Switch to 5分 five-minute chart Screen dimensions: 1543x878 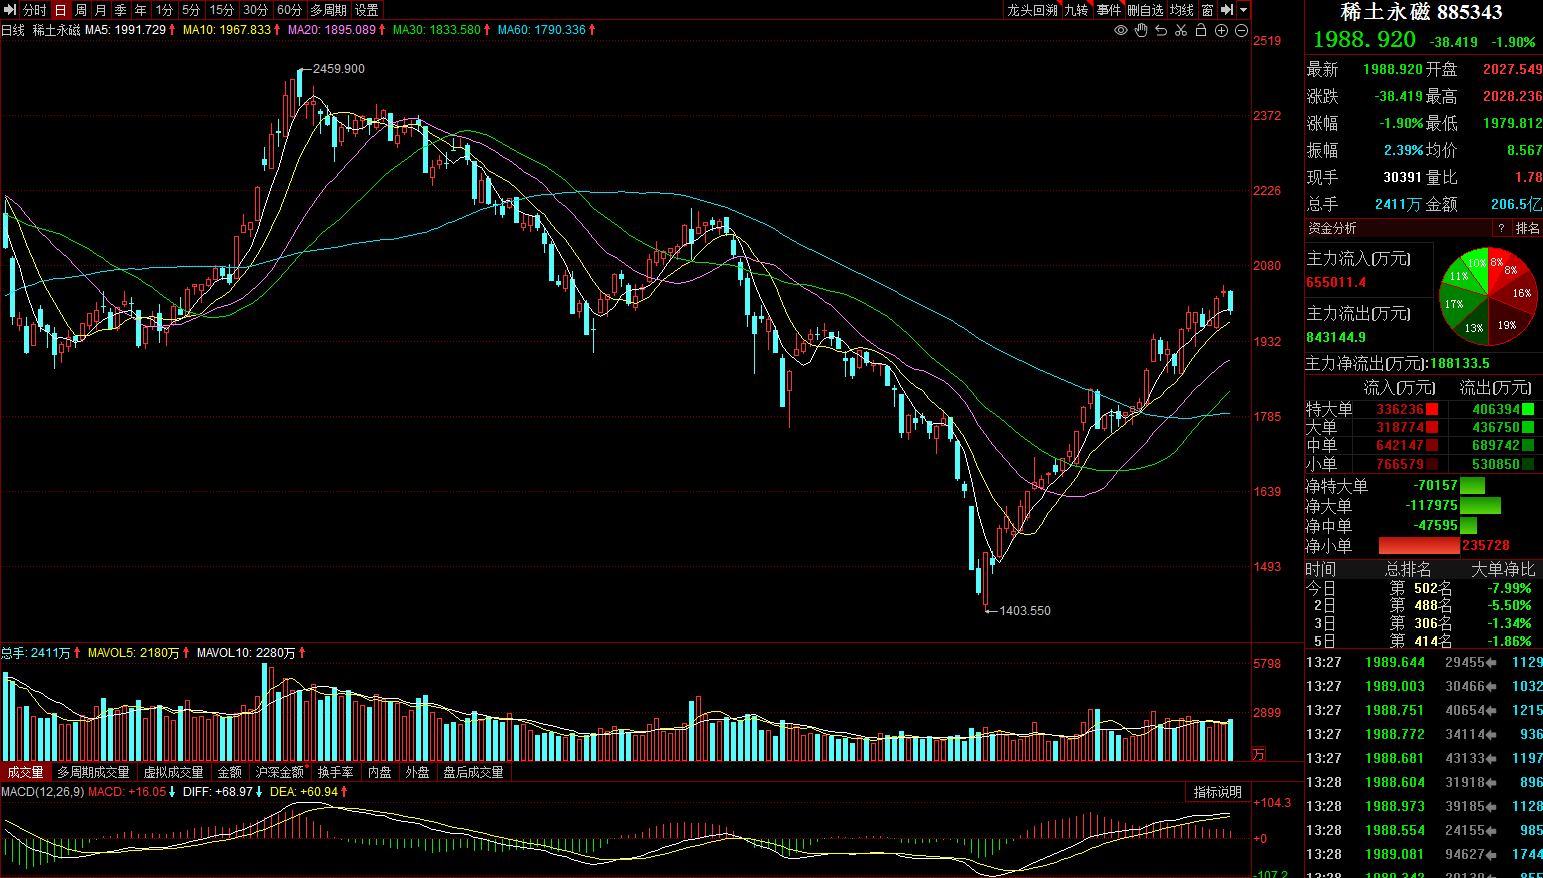pyautogui.click(x=191, y=10)
